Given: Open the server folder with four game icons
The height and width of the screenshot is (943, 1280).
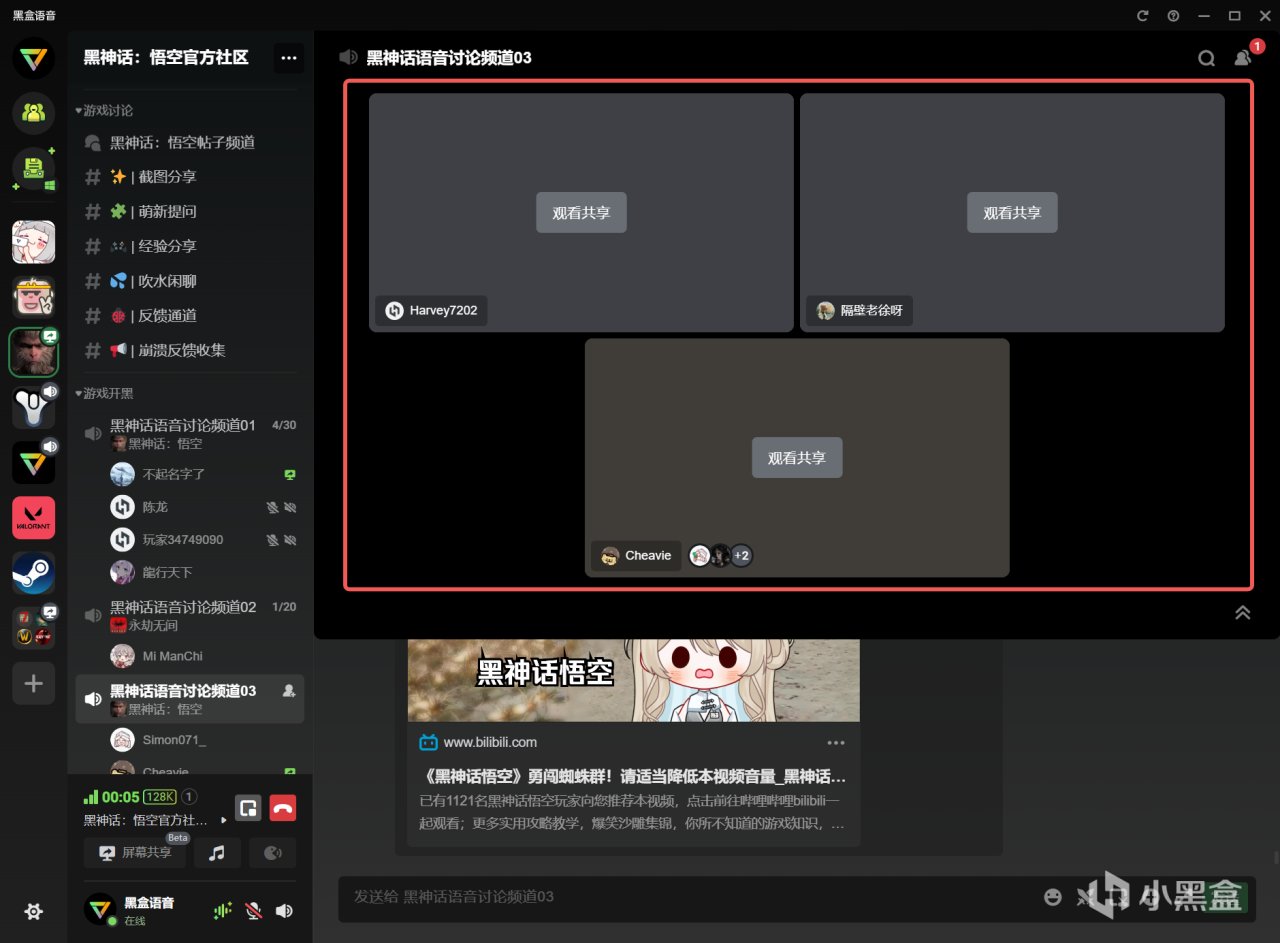Looking at the screenshot, I should coord(33,628).
